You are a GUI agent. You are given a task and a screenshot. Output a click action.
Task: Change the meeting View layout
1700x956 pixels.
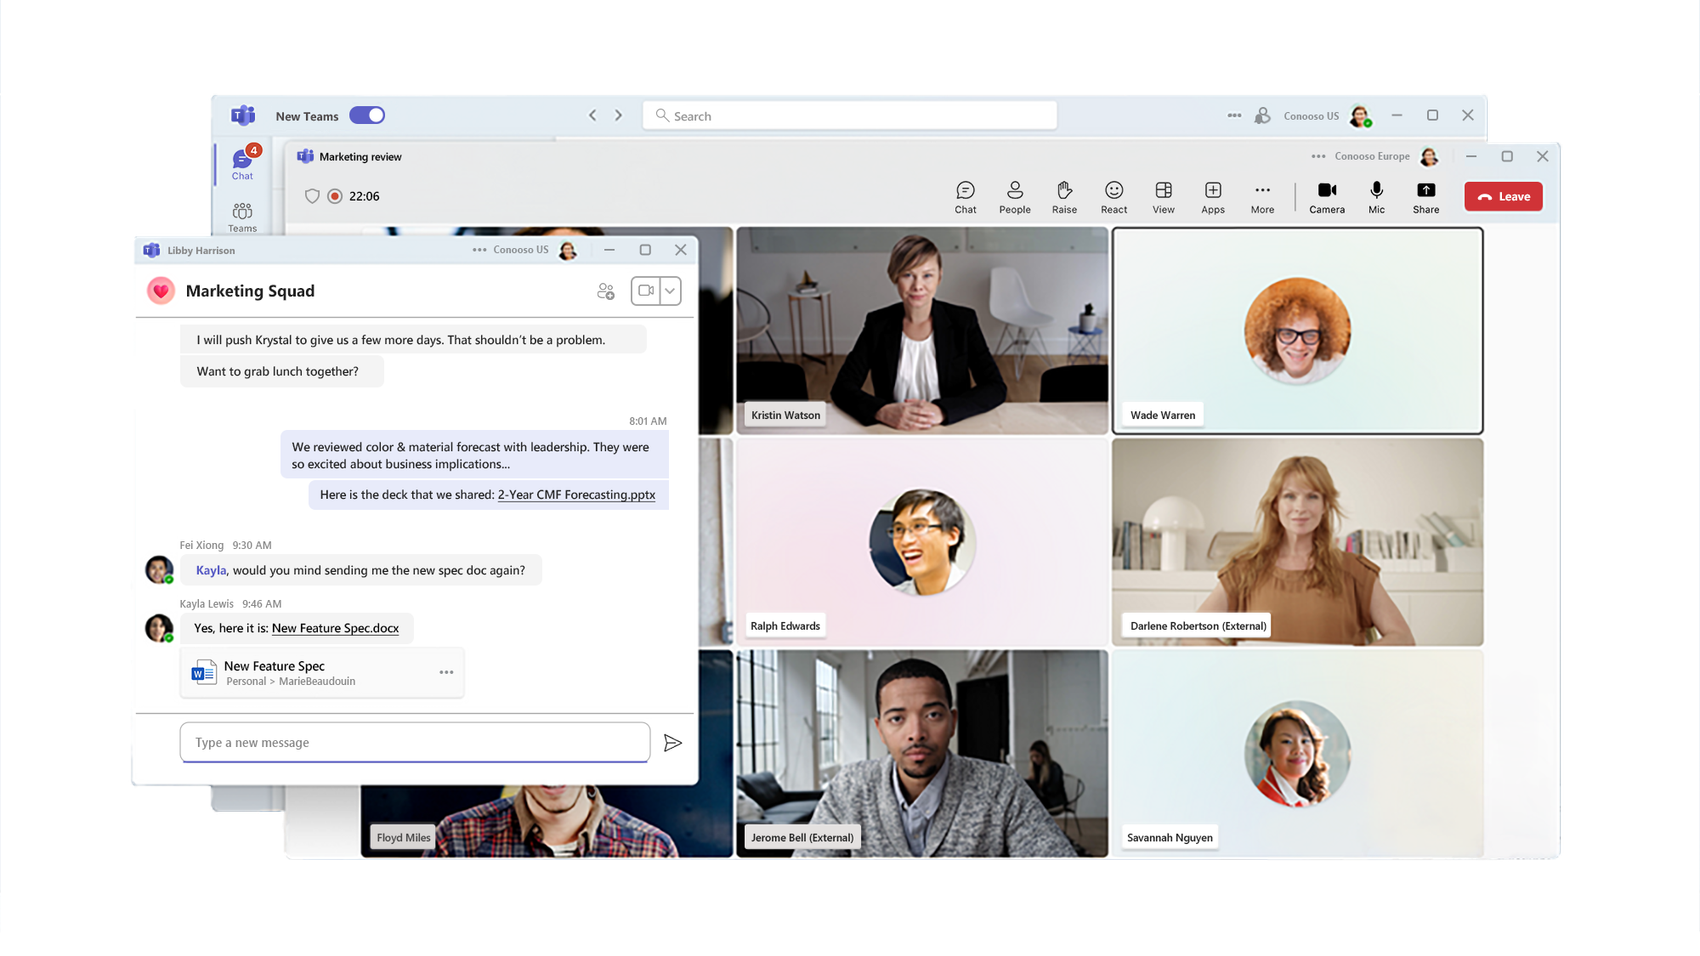1163,197
